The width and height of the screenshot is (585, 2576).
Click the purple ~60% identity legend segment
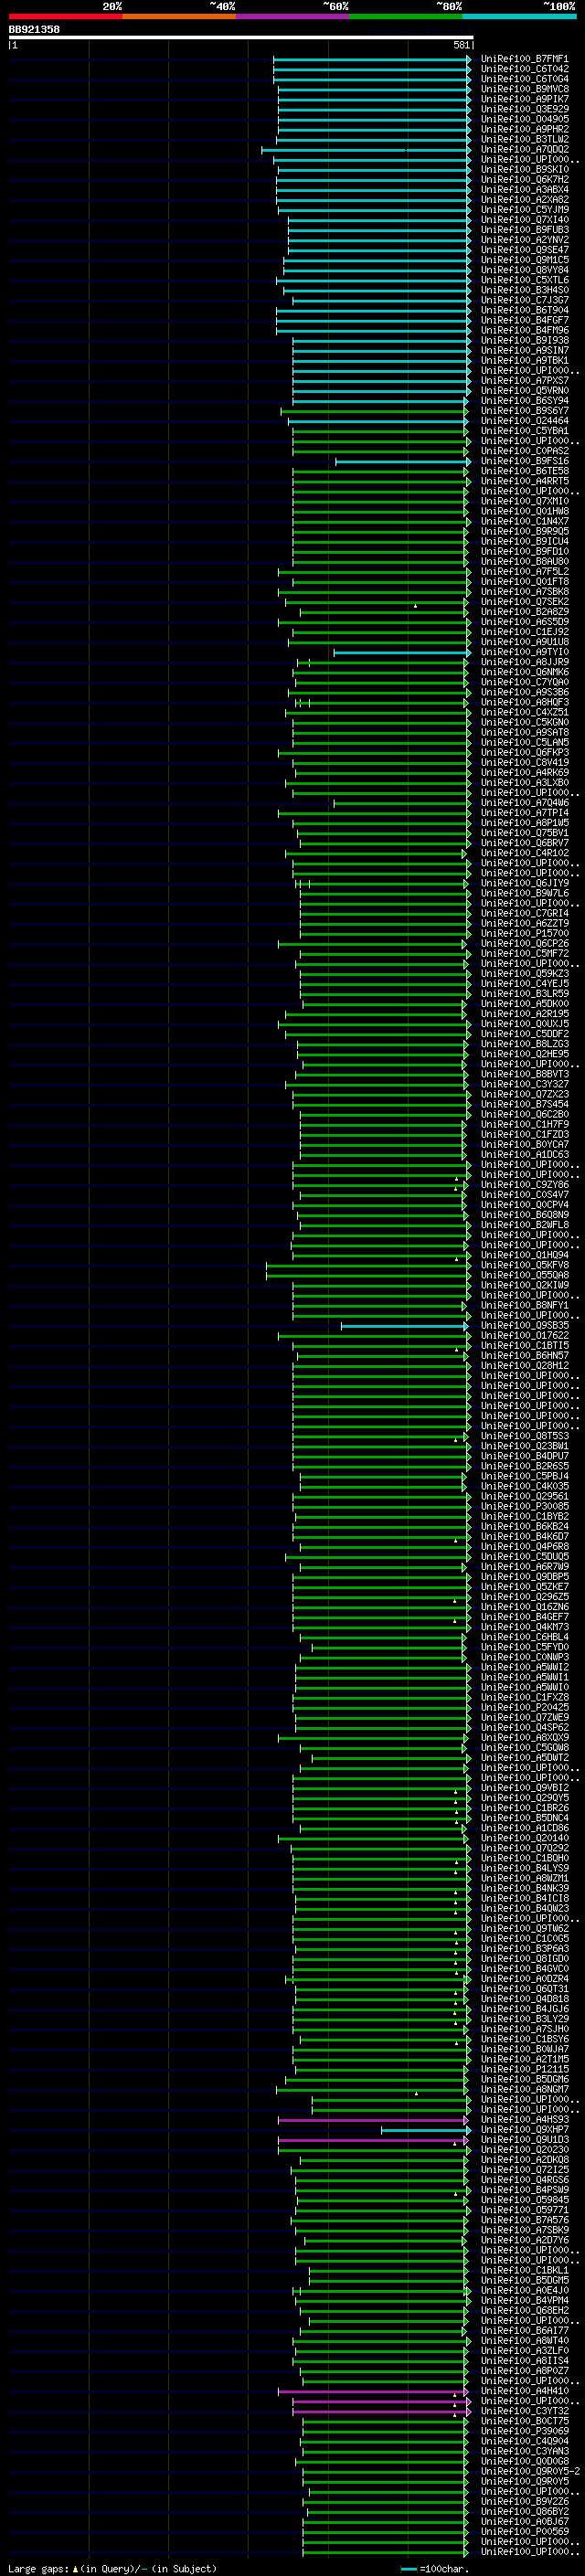point(293,16)
